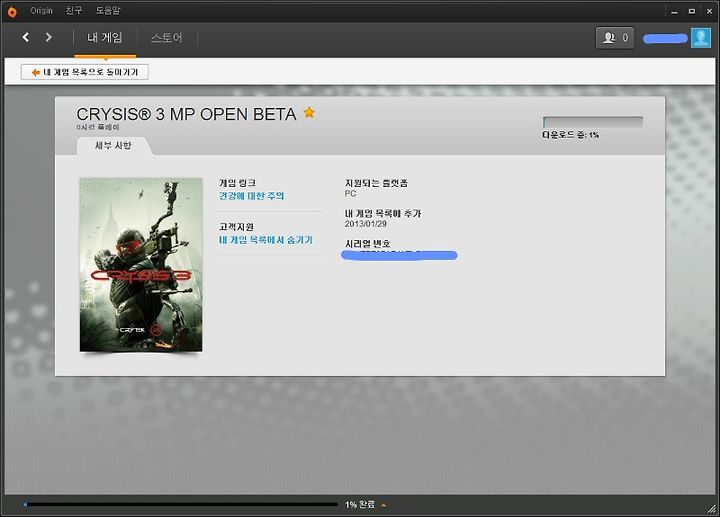The width and height of the screenshot is (720, 517).
Task: Click the 0시간 플레이 playtime text
Action: pos(98,127)
